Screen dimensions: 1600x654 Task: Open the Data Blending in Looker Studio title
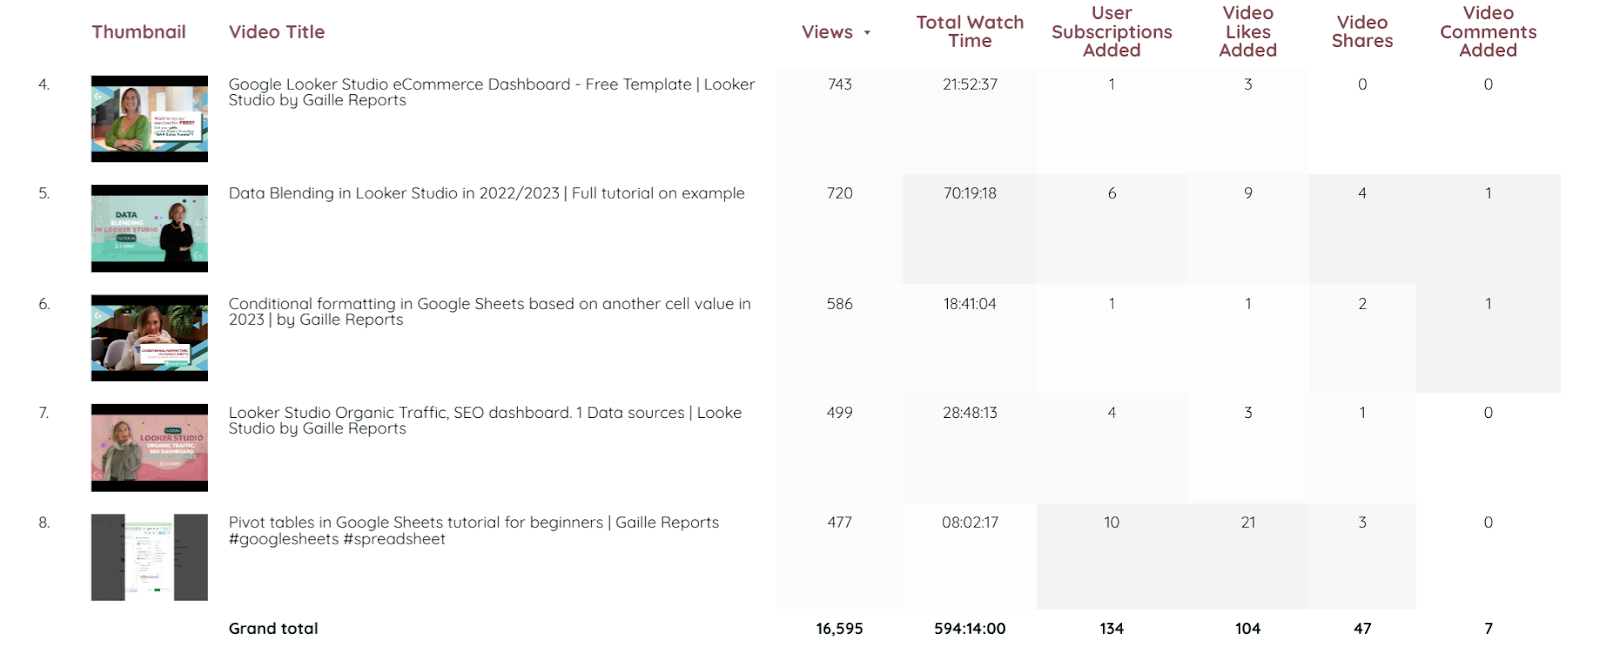point(486,194)
